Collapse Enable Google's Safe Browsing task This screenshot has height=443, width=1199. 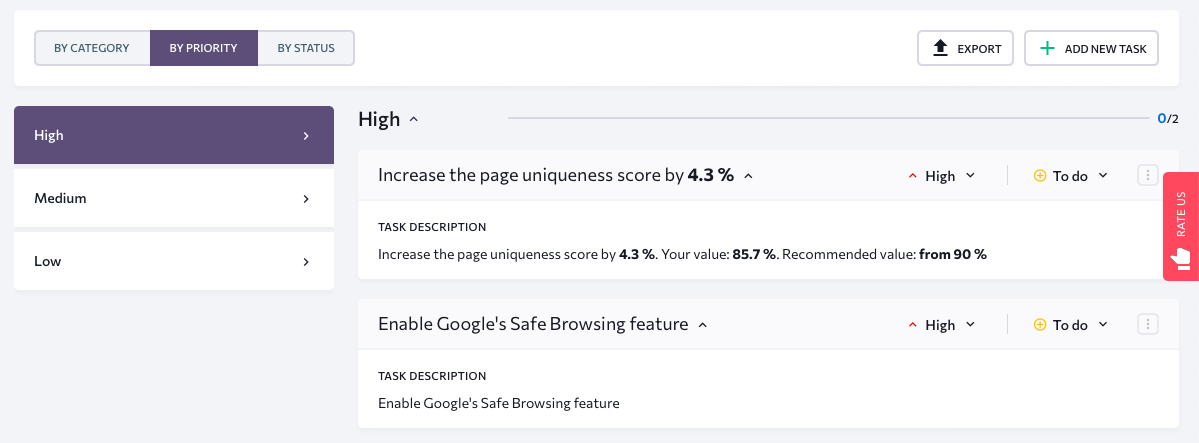pos(703,325)
